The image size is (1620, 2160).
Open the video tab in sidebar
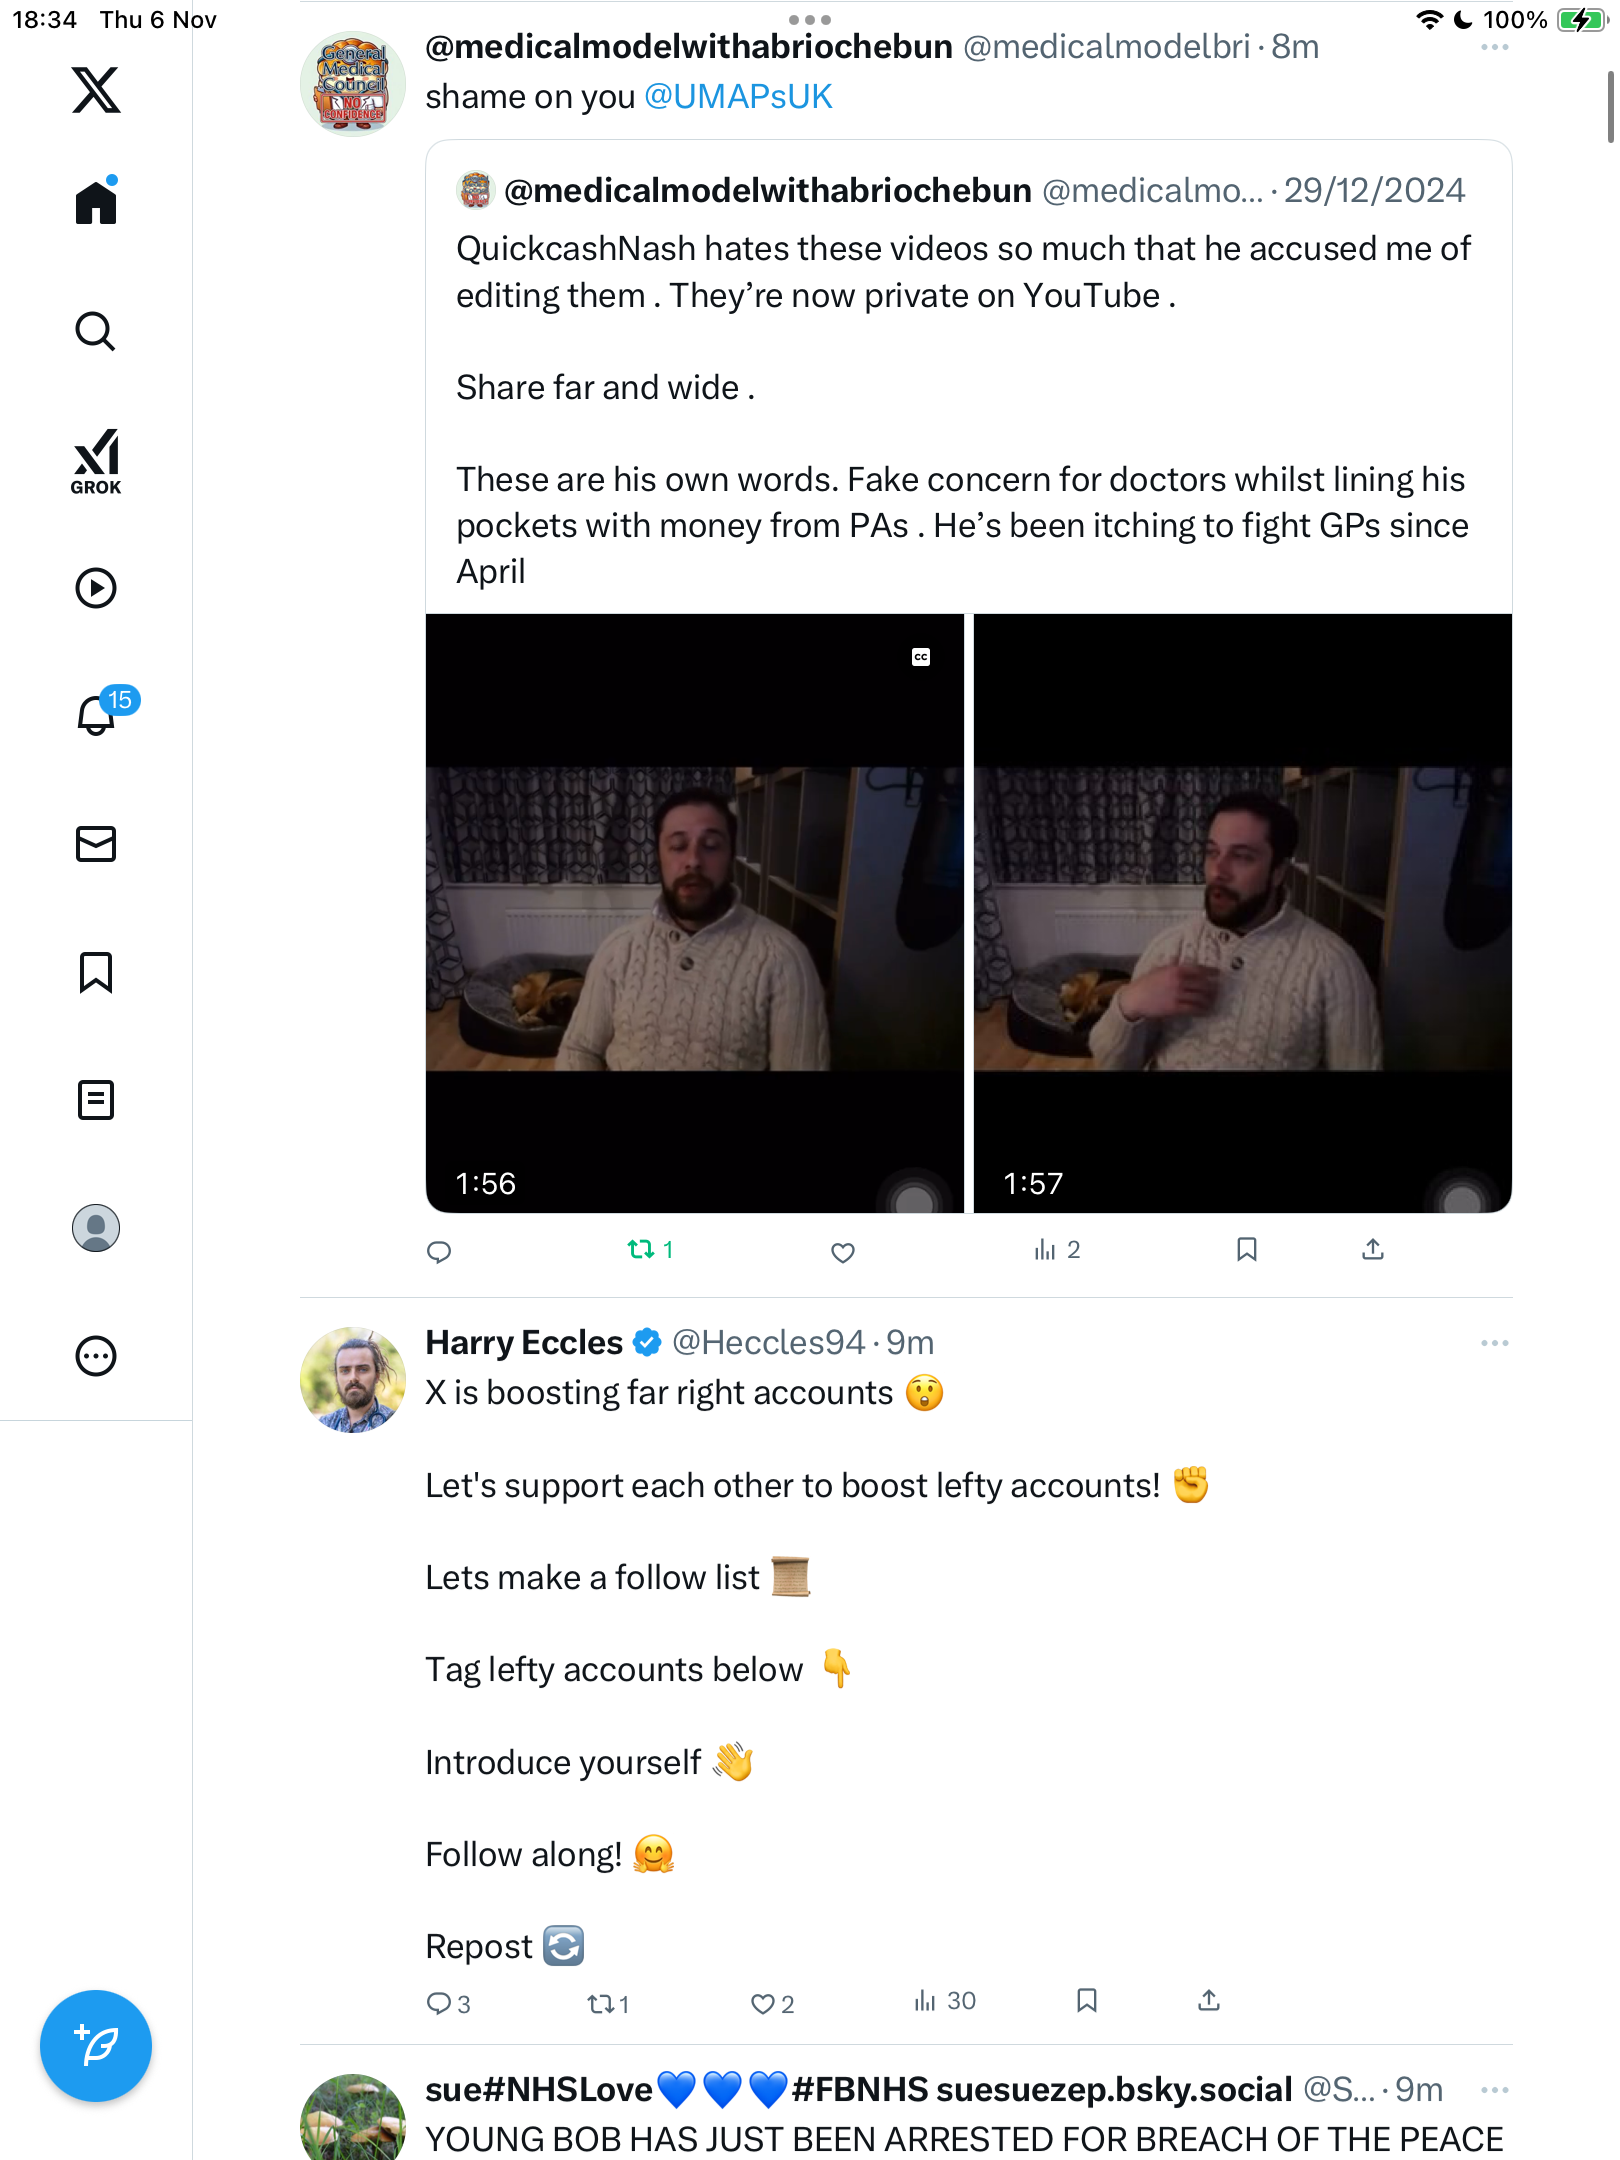(96, 588)
